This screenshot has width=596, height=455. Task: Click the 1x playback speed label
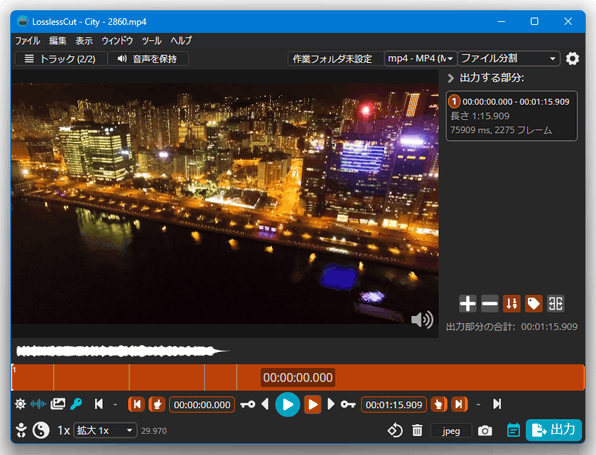(x=63, y=431)
